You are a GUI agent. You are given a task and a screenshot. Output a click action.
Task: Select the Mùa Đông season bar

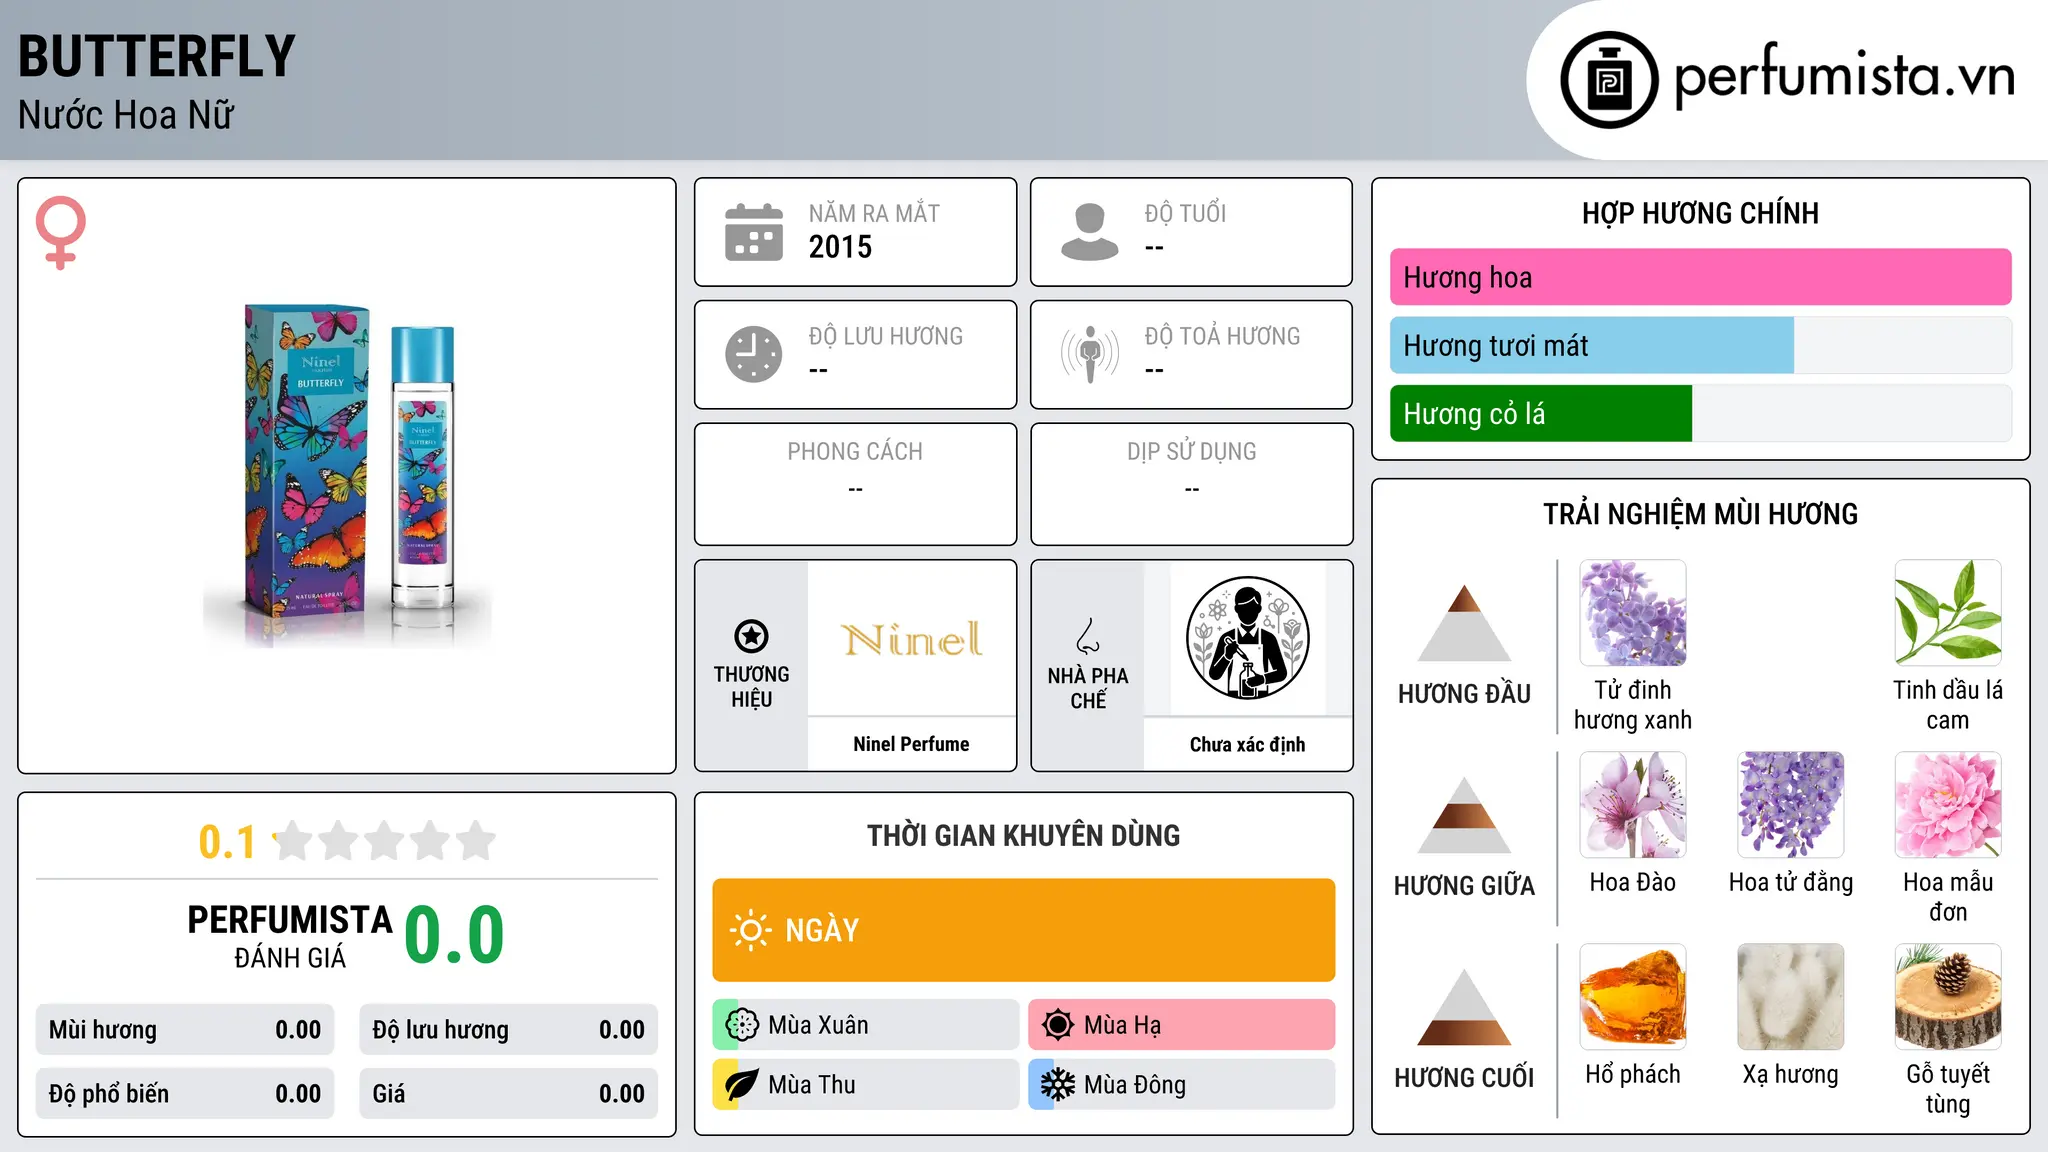(1181, 1085)
